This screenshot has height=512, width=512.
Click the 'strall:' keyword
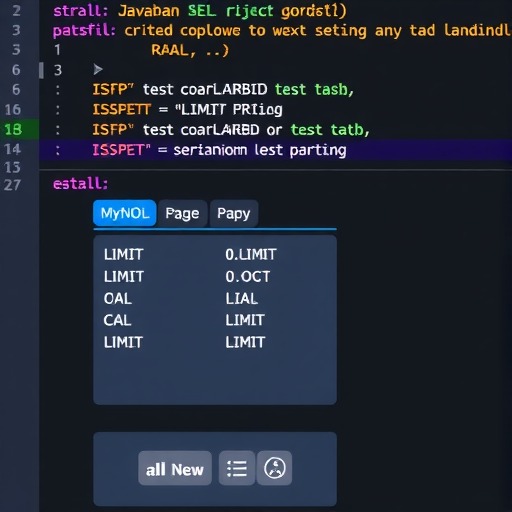[81, 11]
